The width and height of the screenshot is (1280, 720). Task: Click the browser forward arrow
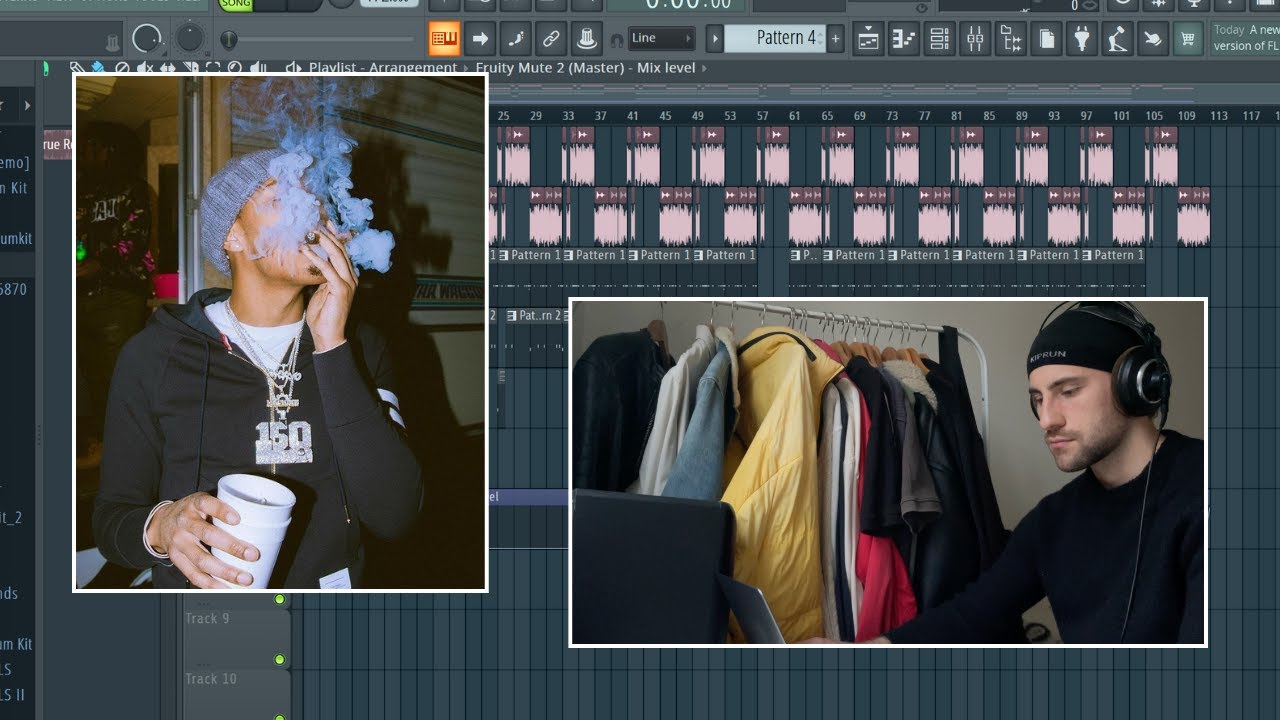[27, 105]
